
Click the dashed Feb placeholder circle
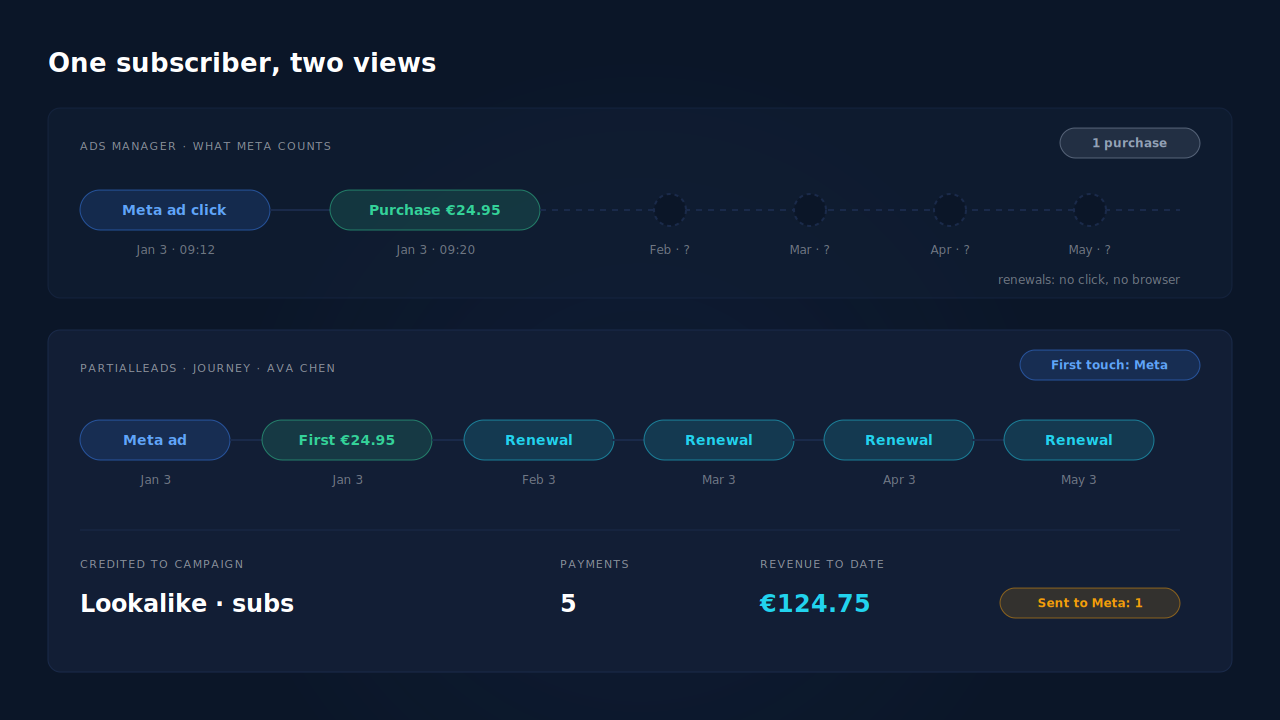pos(670,210)
